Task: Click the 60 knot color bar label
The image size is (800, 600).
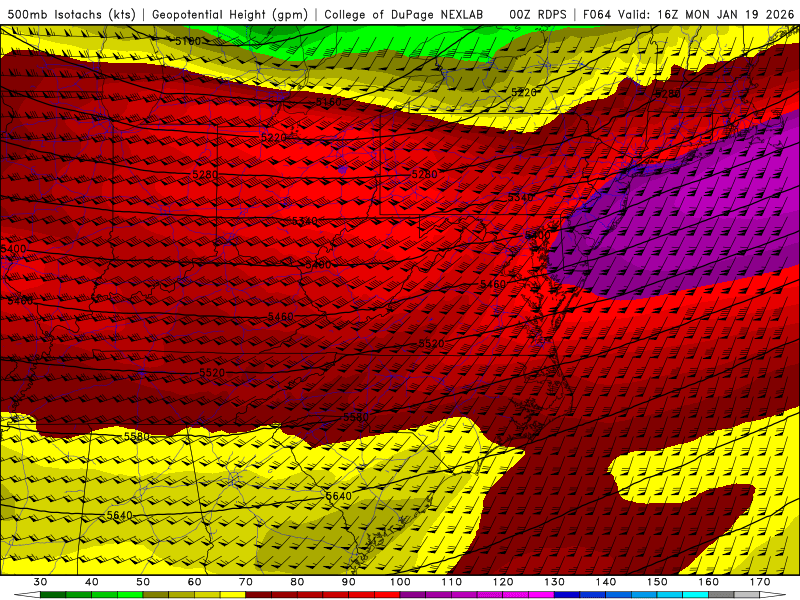Action: click(x=194, y=582)
